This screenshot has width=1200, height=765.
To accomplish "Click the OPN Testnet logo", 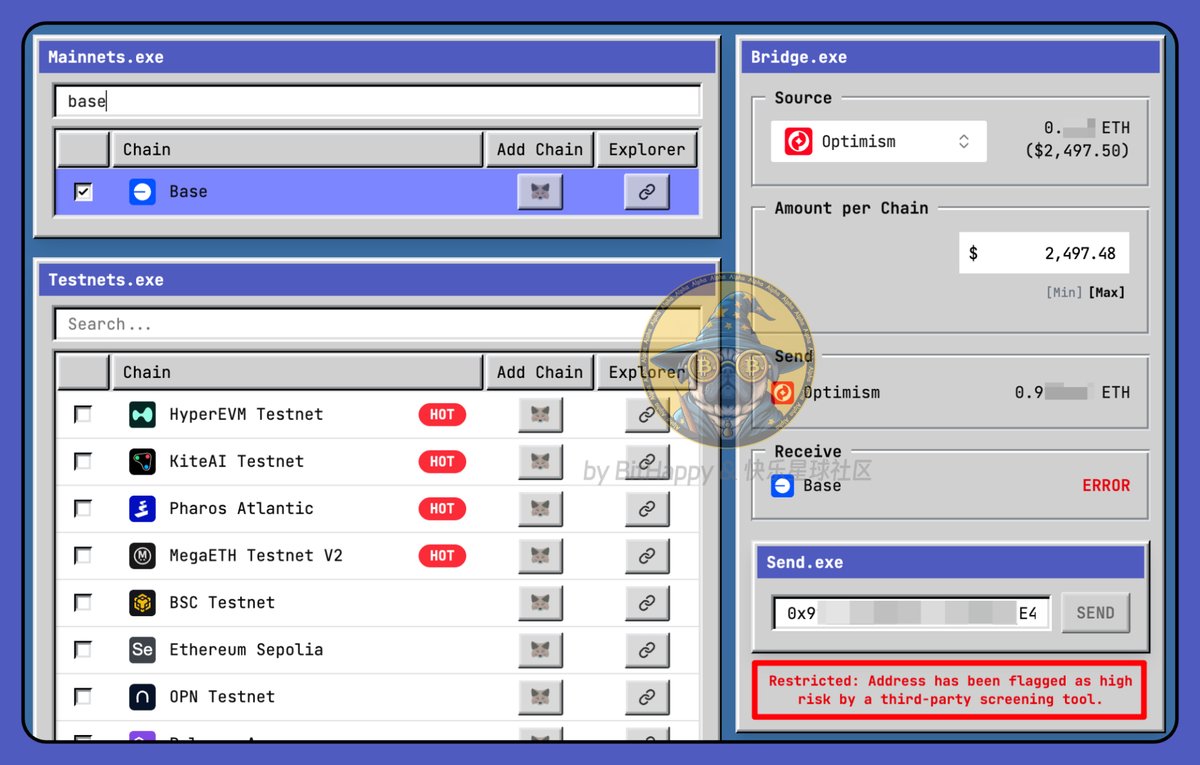I will [142, 696].
